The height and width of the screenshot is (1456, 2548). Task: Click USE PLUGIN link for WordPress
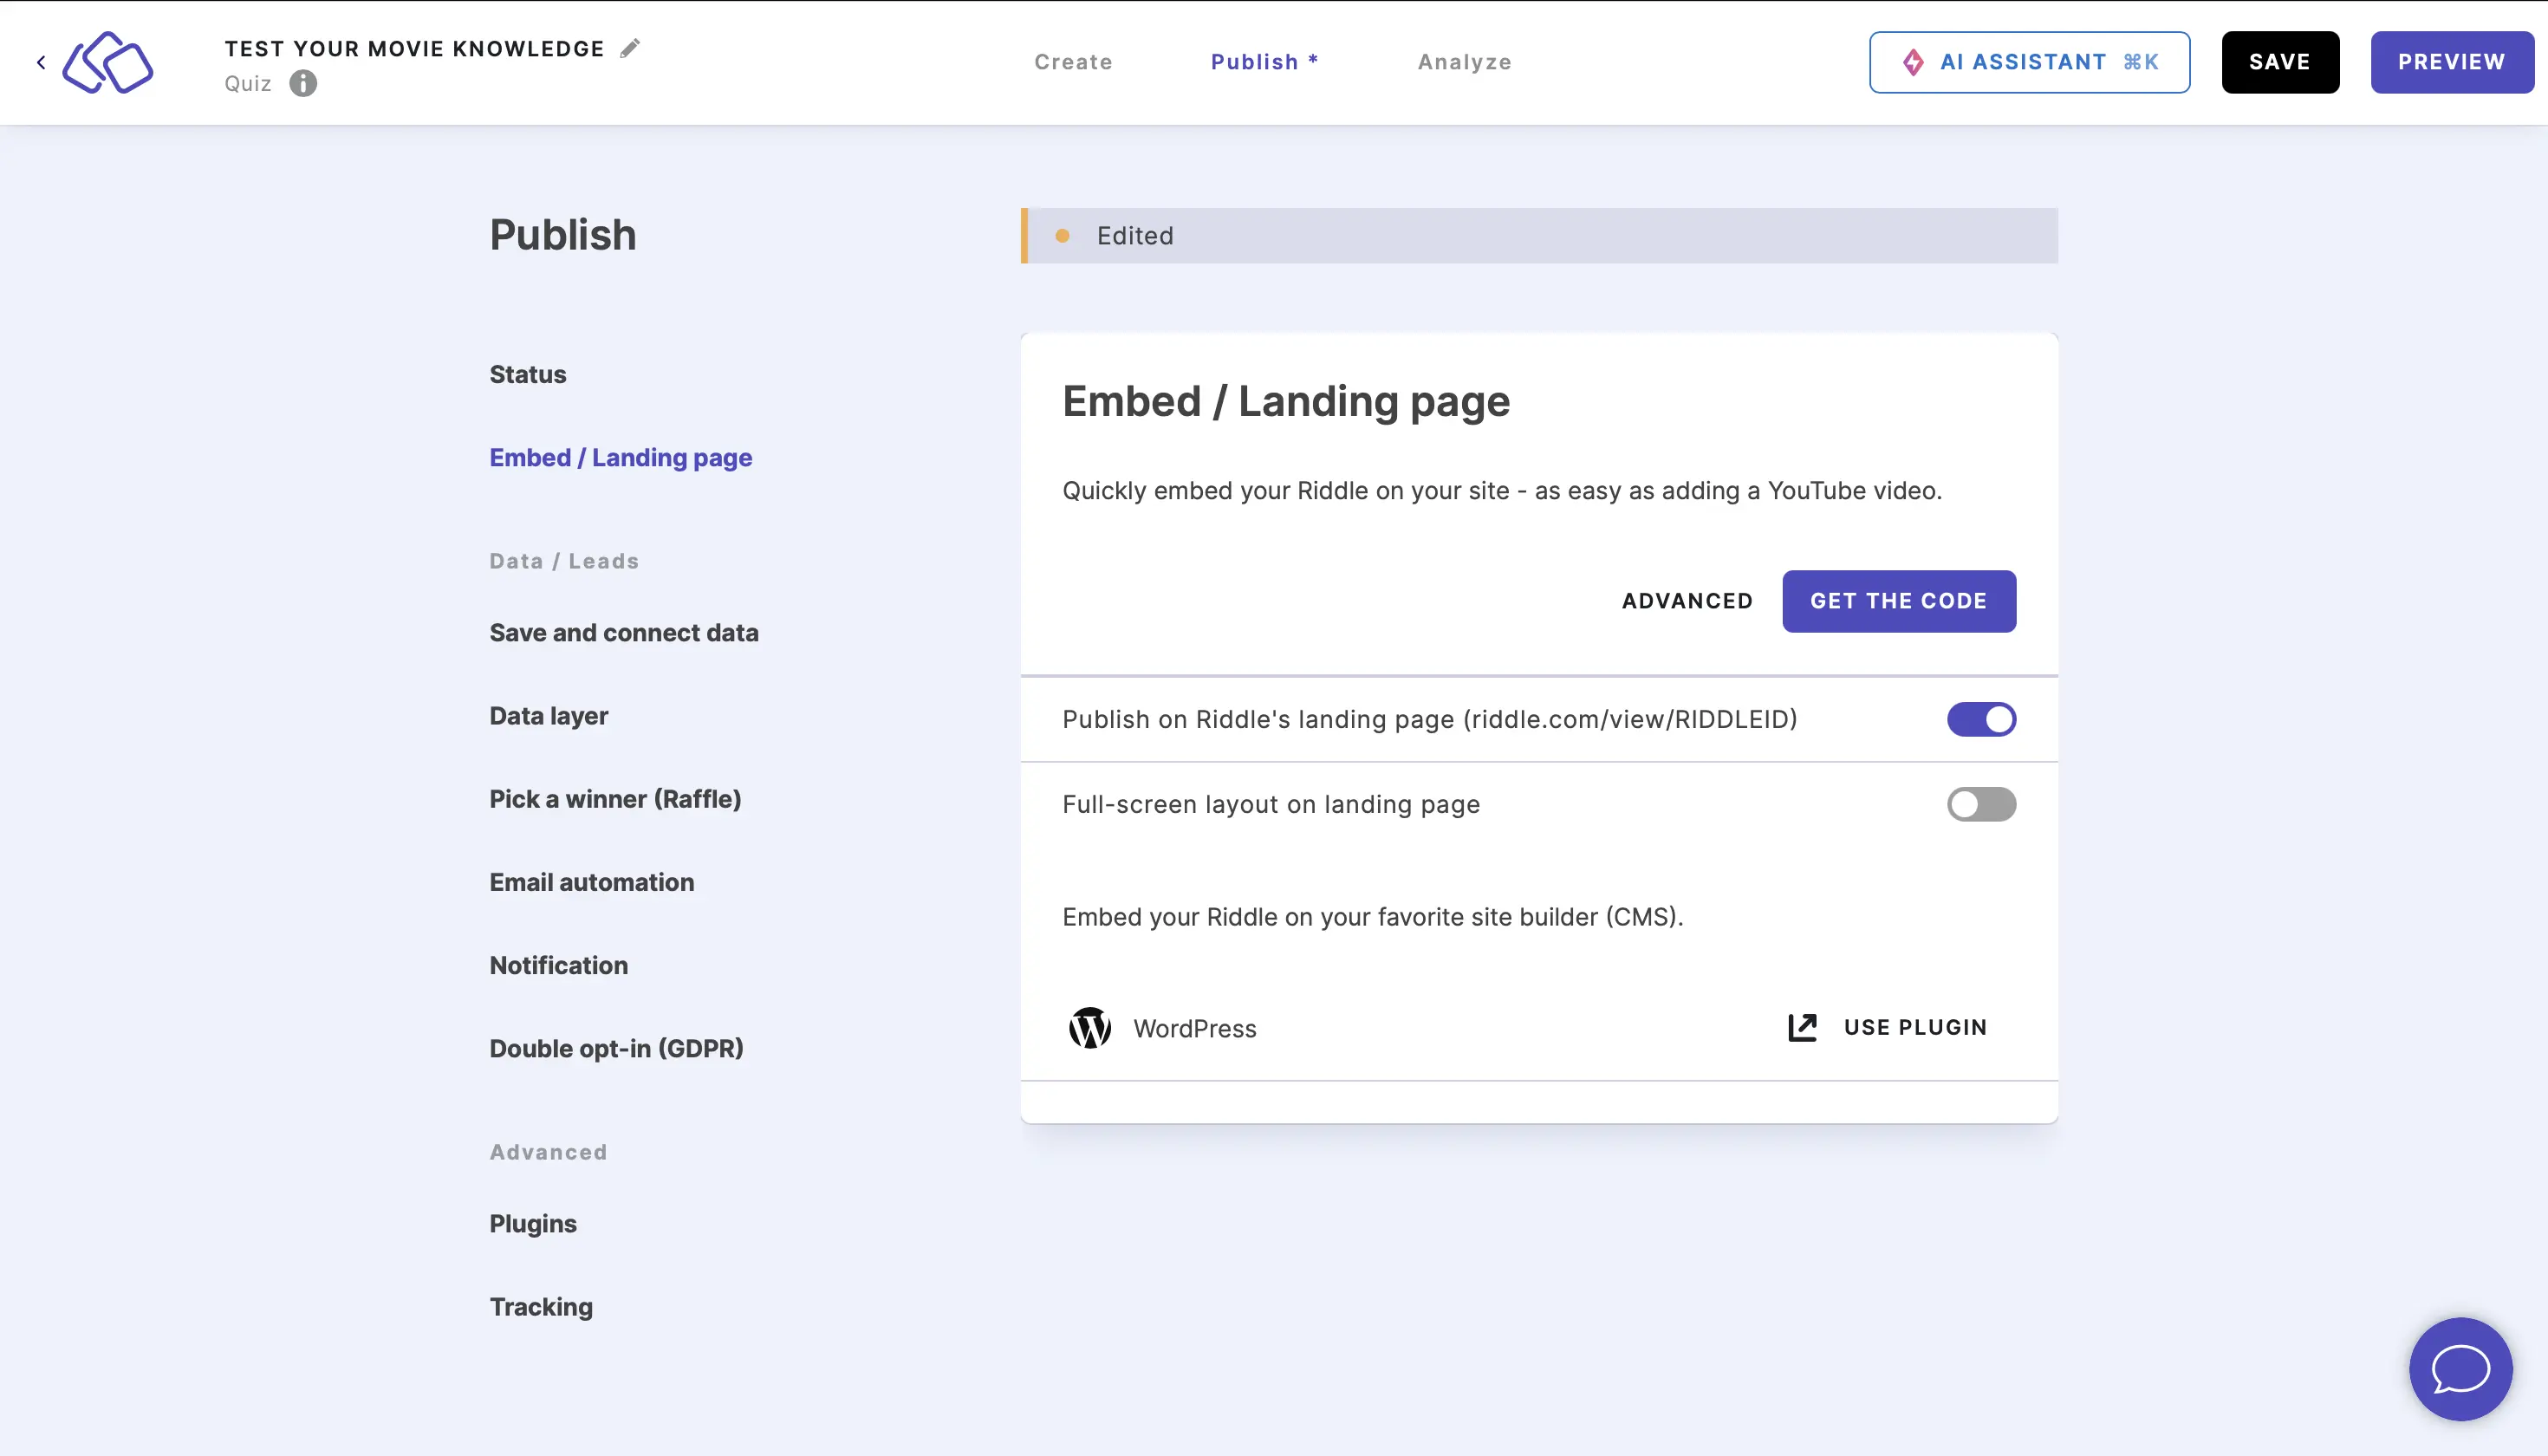pos(1887,1027)
